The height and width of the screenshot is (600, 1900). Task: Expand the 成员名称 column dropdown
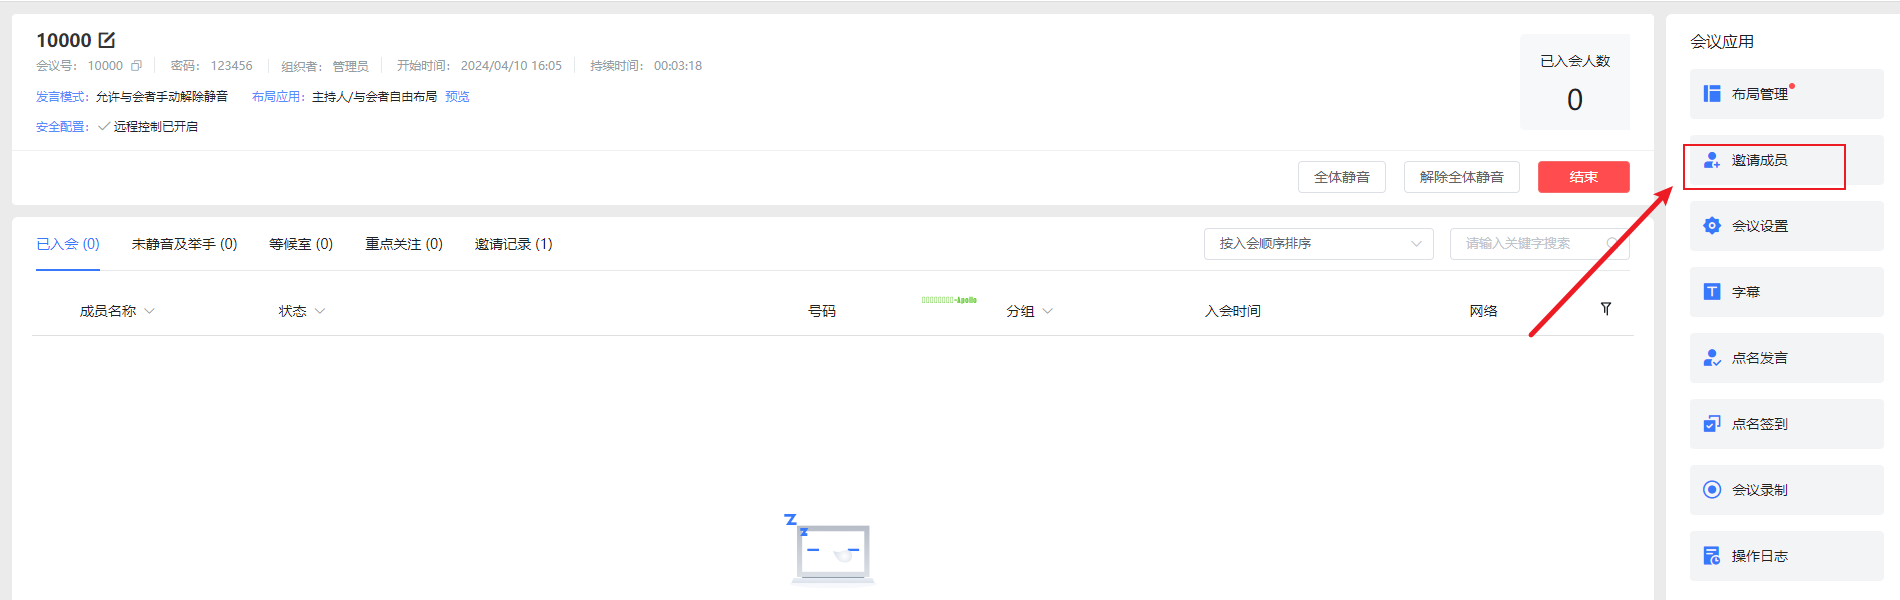(x=149, y=311)
